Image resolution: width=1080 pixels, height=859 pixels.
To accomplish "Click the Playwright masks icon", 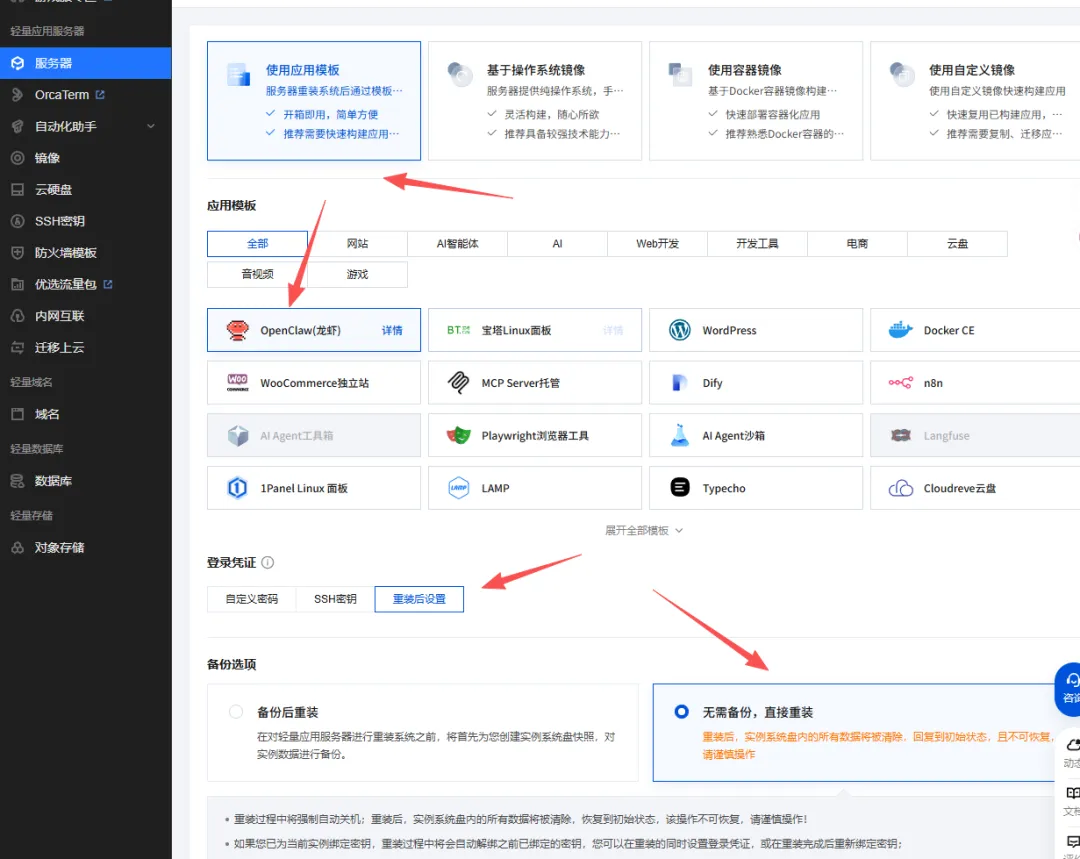I will 459,435.
